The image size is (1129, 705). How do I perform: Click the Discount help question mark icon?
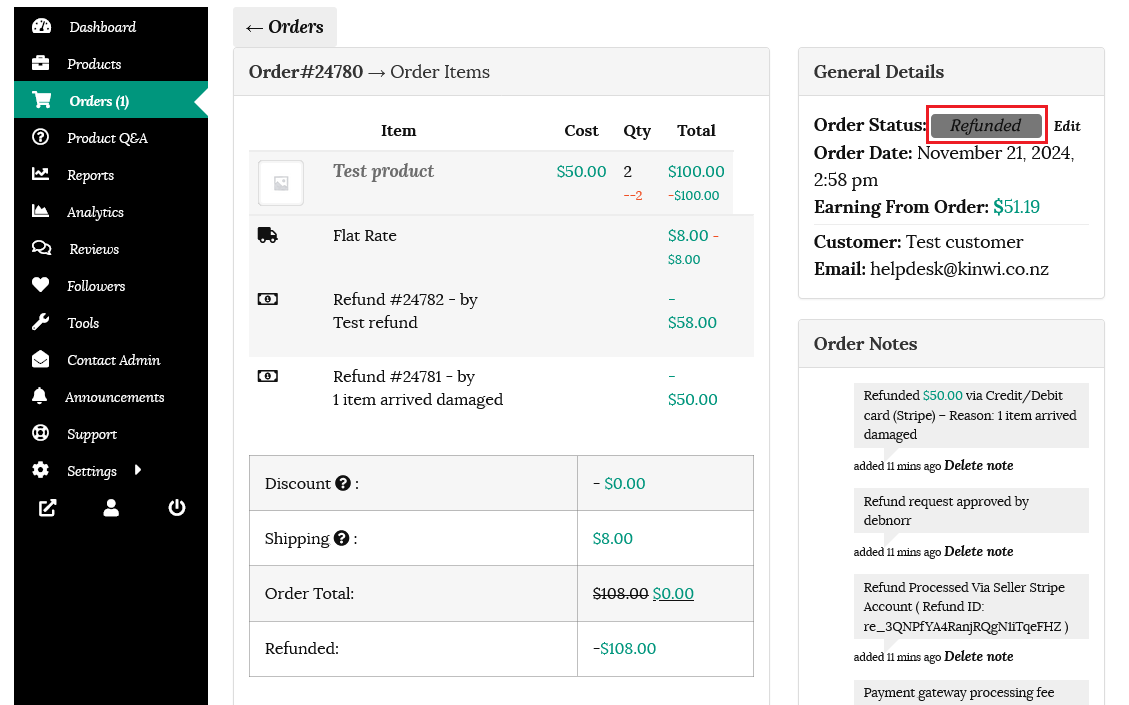[343, 484]
